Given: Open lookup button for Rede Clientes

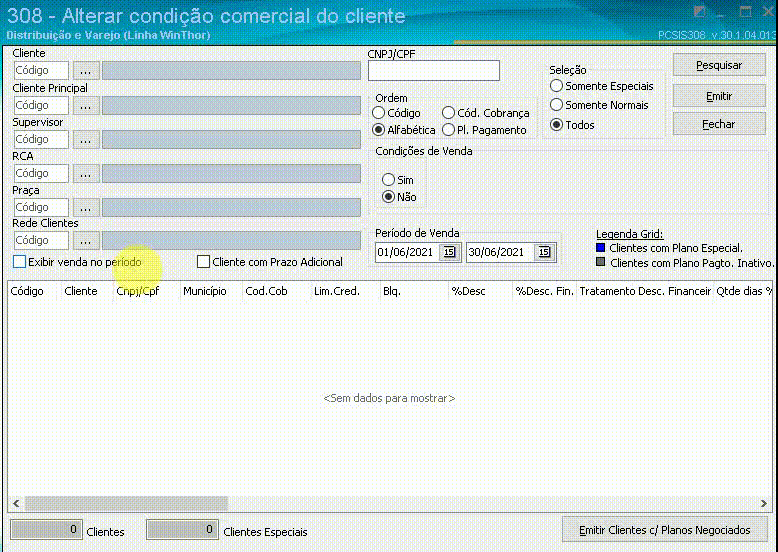Looking at the screenshot, I should coord(86,241).
